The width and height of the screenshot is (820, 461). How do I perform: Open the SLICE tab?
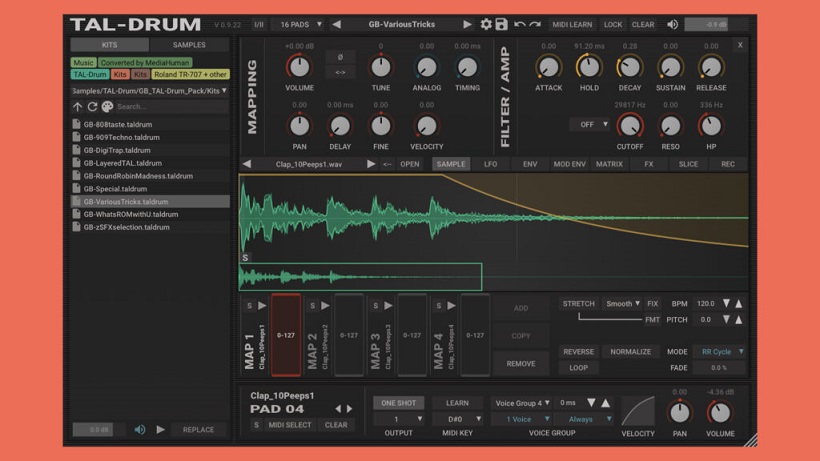tap(688, 164)
